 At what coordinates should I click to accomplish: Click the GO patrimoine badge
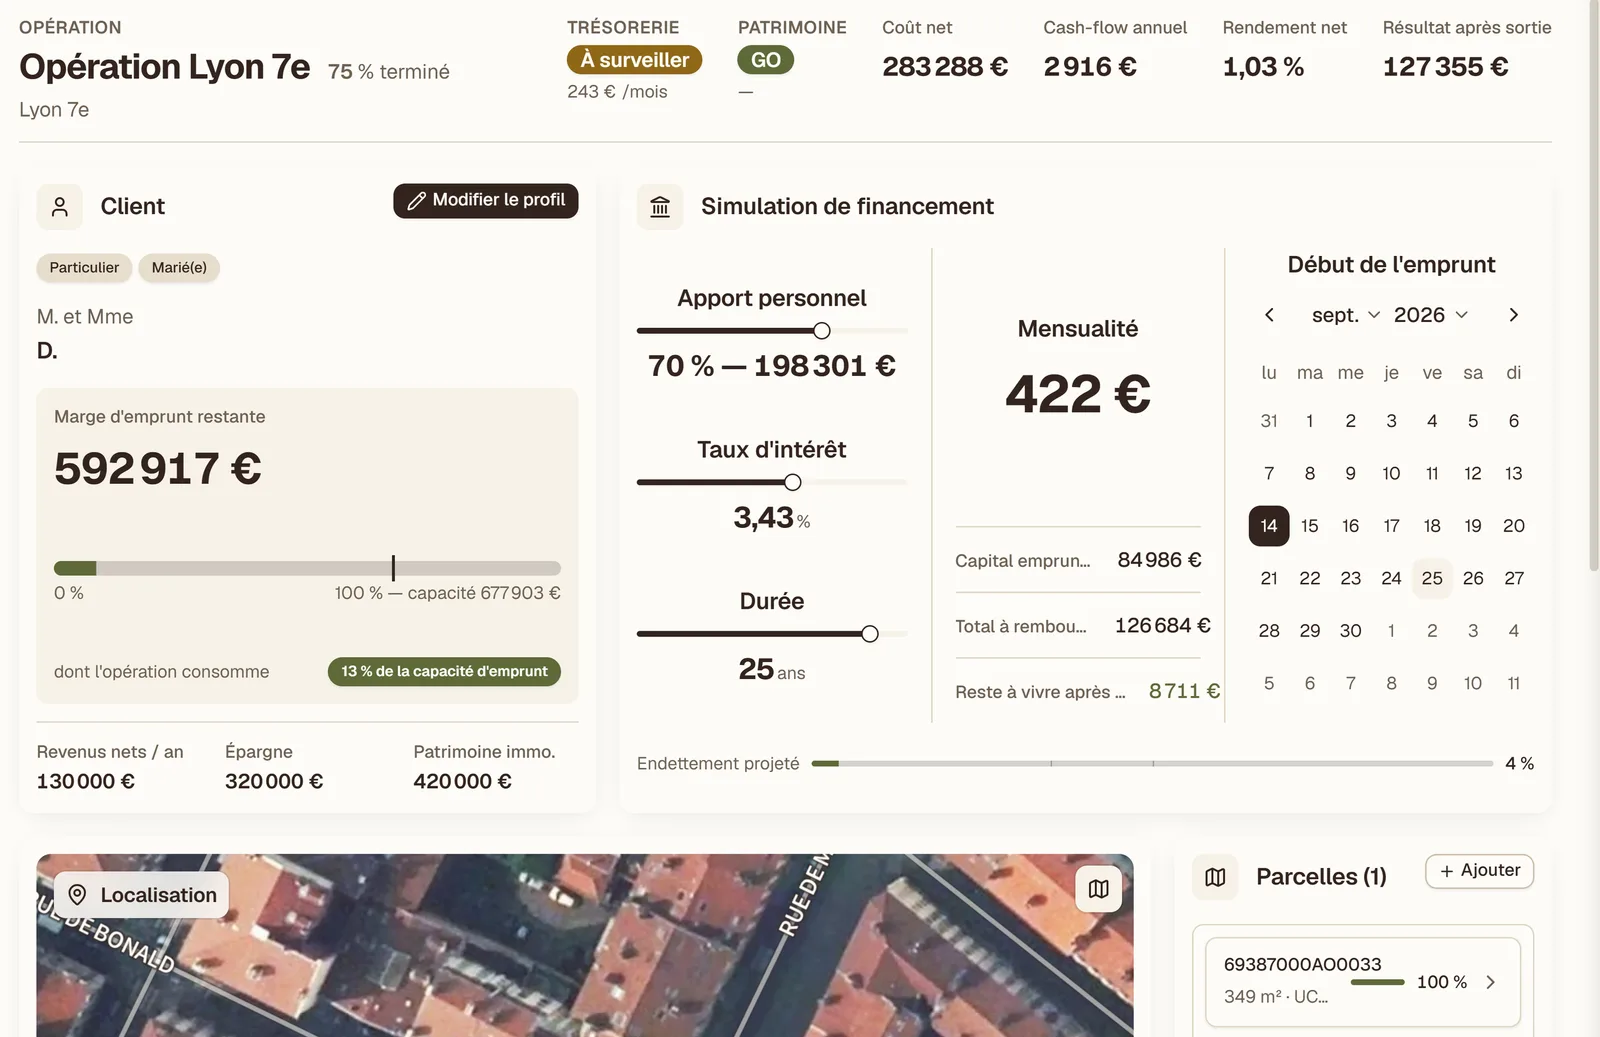point(766,60)
